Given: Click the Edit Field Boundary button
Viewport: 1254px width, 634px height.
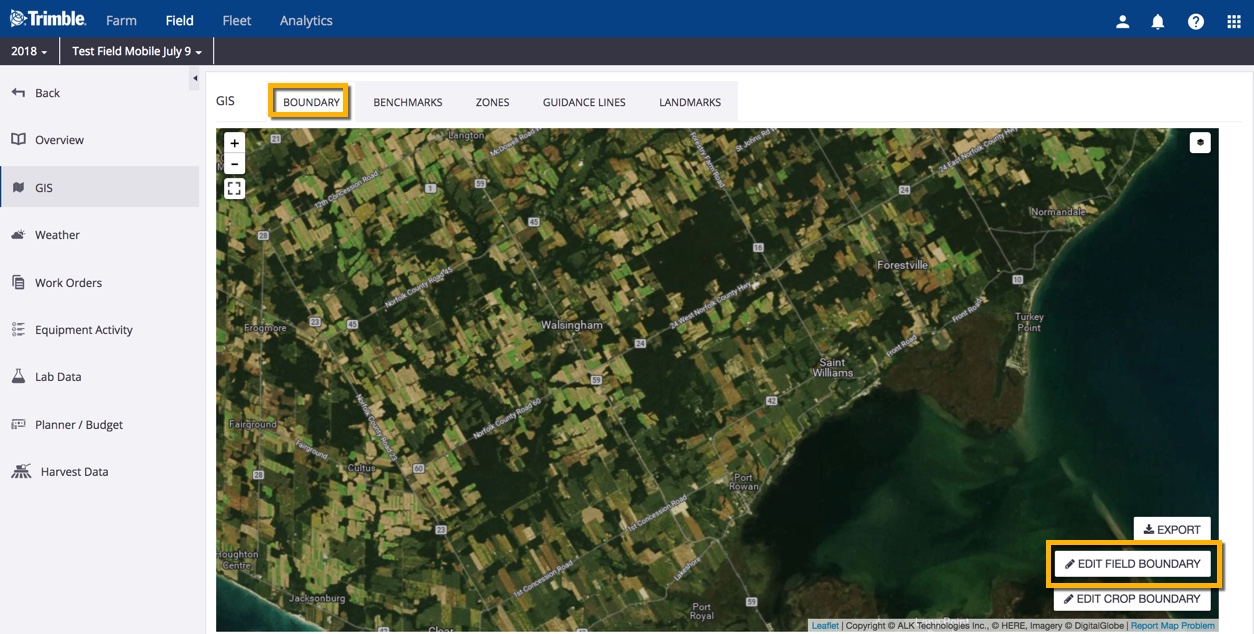Looking at the screenshot, I should [x=1132, y=564].
